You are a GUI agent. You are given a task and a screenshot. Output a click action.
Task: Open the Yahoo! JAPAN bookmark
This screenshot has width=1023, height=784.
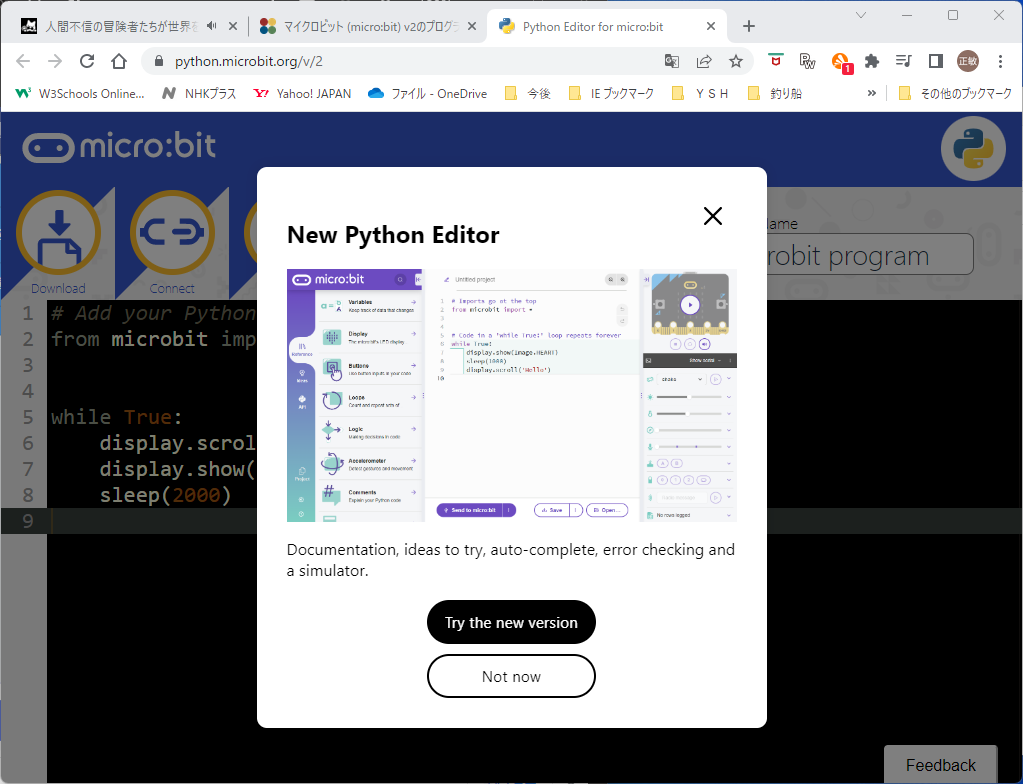302,94
